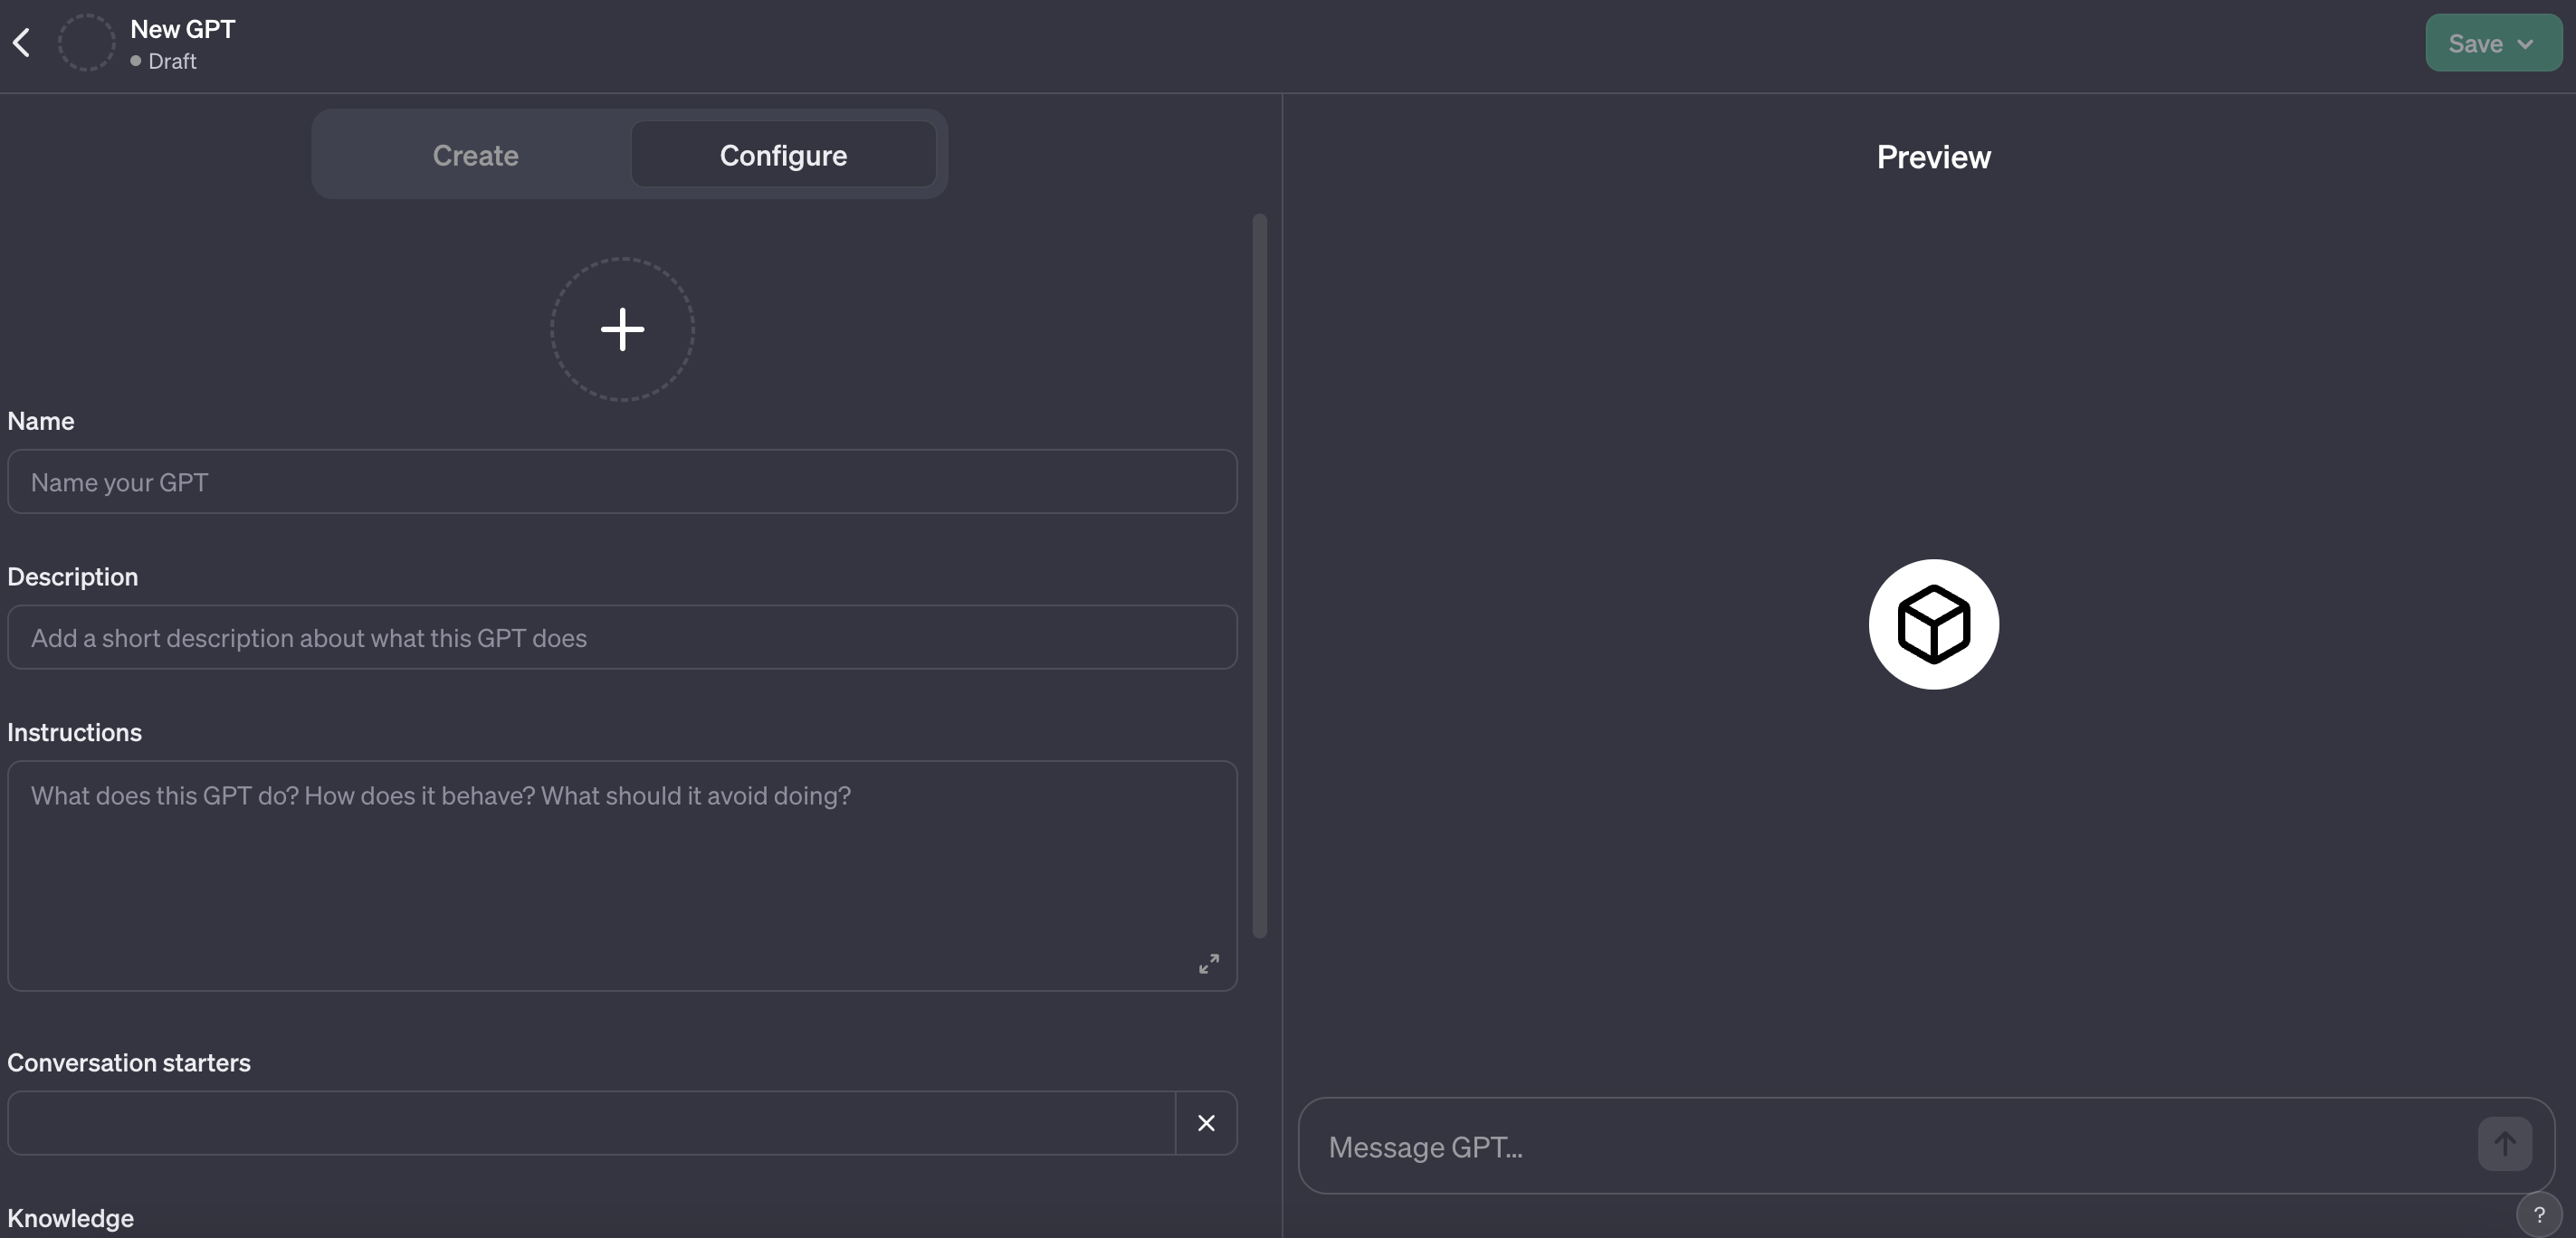Click the plus icon to upload a GPT avatar
This screenshot has width=2576, height=1238.
pyautogui.click(x=622, y=329)
